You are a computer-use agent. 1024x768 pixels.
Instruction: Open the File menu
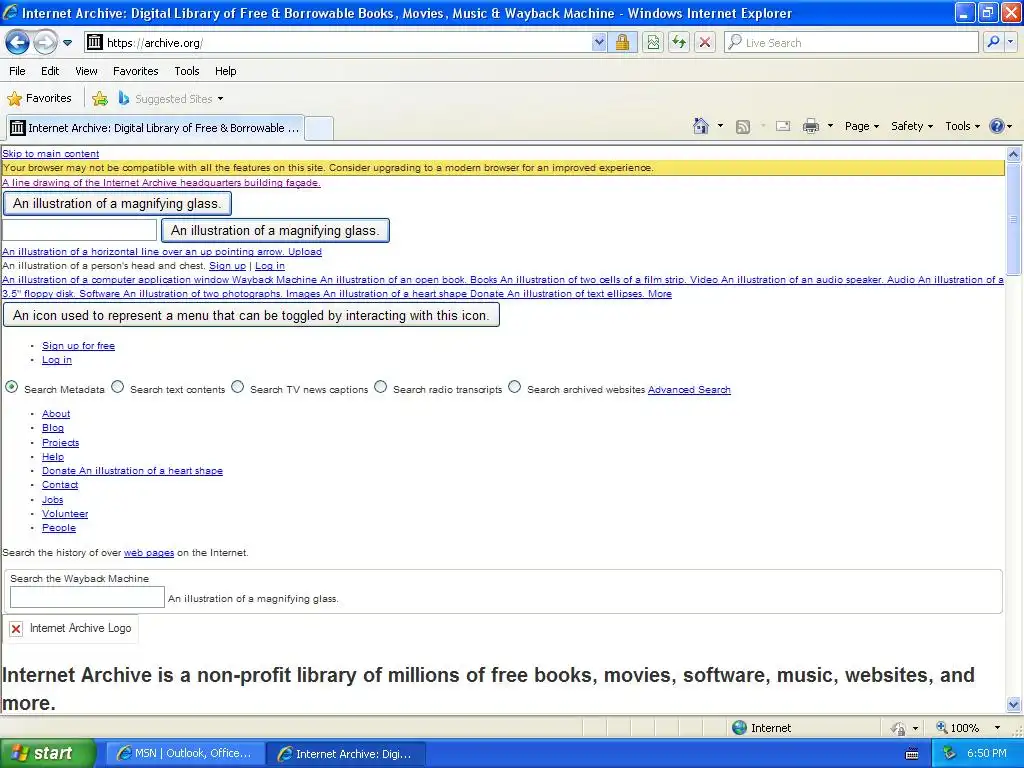[18, 71]
